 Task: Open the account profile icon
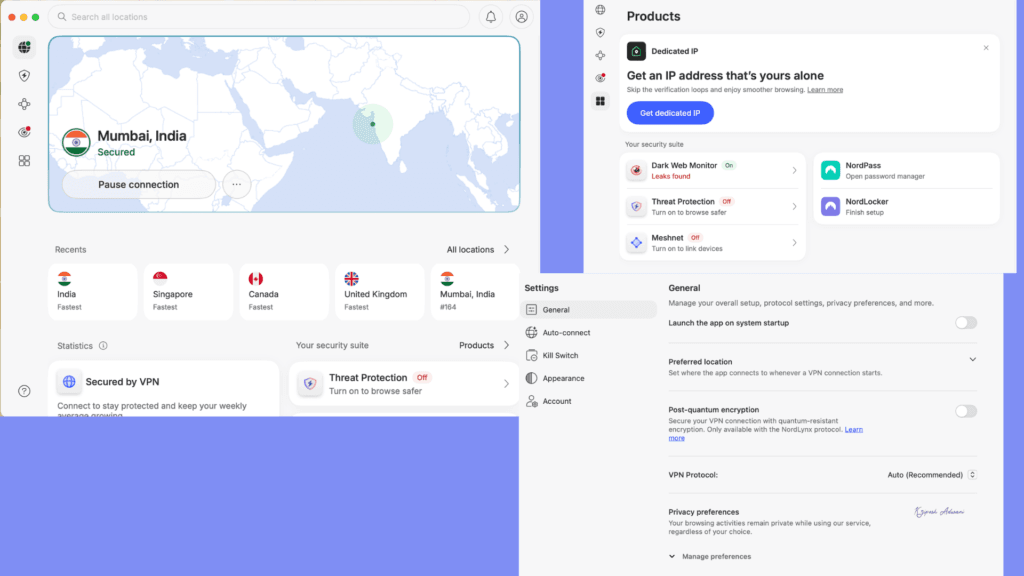(x=521, y=17)
